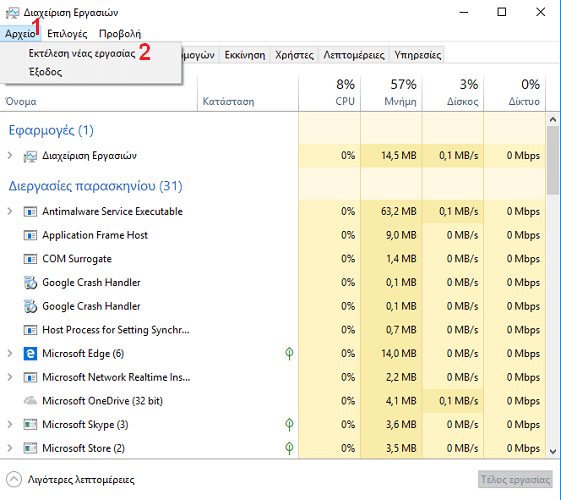This screenshot has width=561, height=500.
Task: Click the 2,2 MB memory value
Action: pyautogui.click(x=401, y=377)
